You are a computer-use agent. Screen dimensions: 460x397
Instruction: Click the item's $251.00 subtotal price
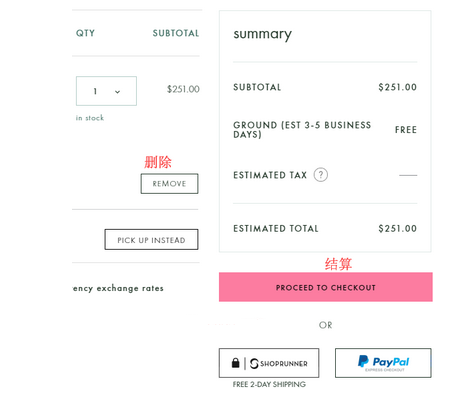coord(183,89)
